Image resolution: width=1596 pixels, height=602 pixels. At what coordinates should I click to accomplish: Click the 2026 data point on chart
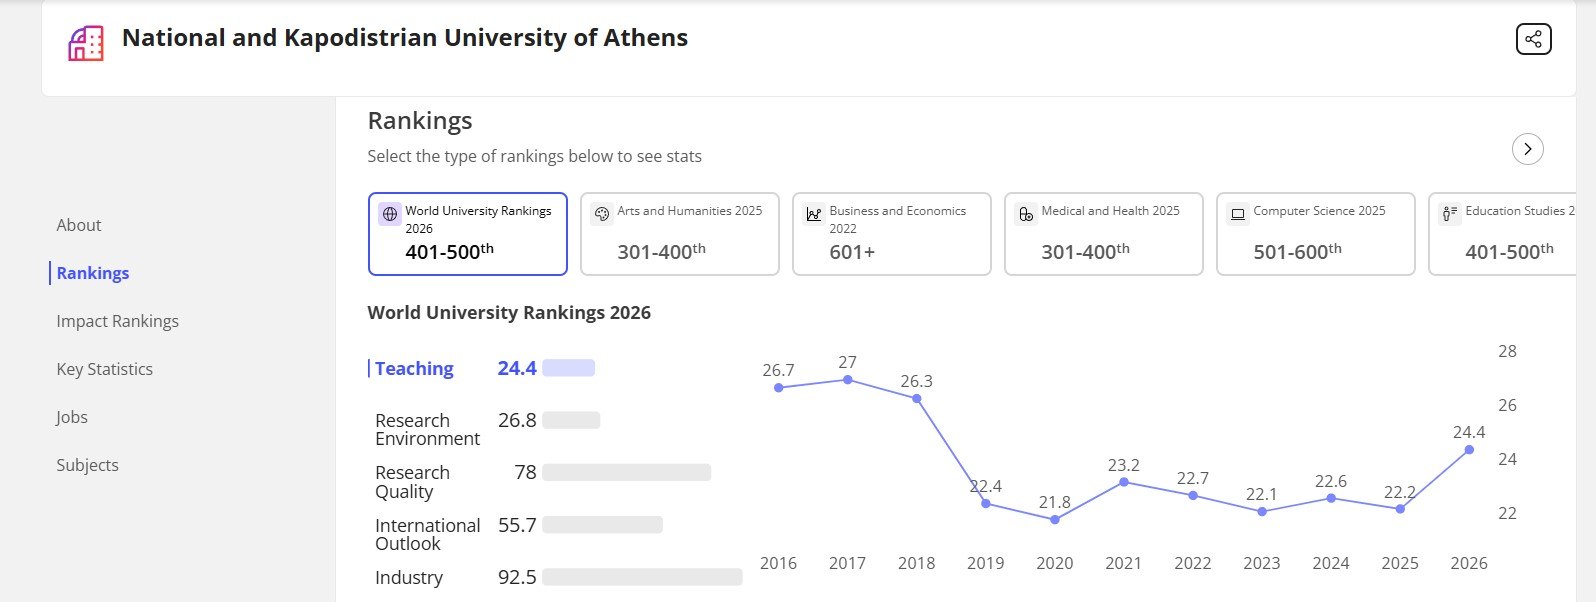coord(1469,450)
